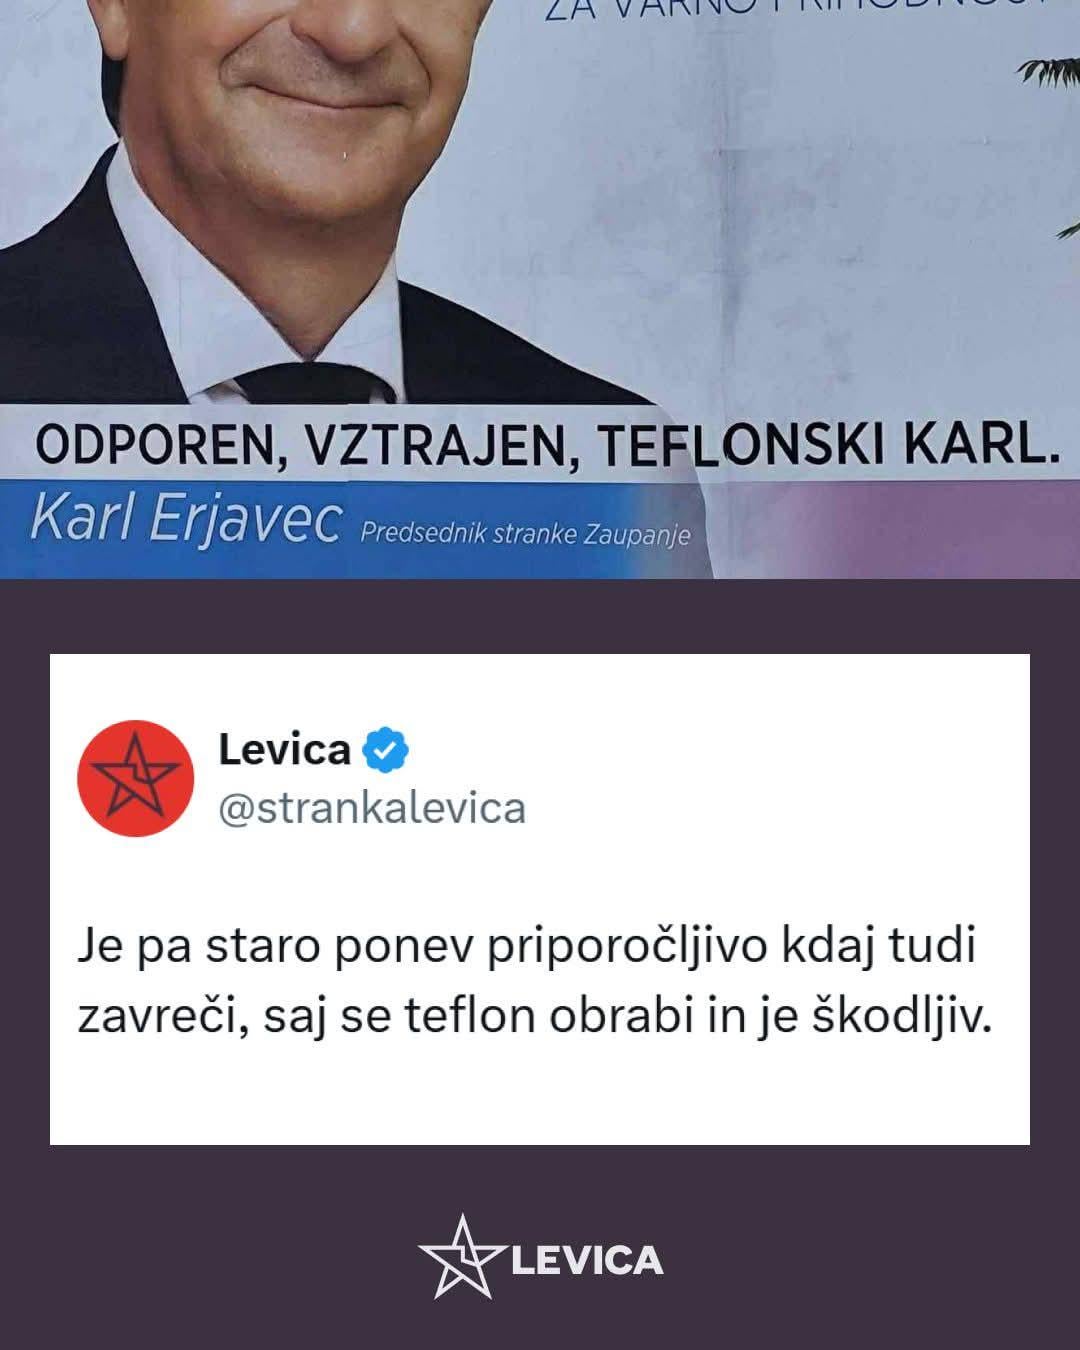The image size is (1080, 1350).
Task: Click the slogan ODPOREN, VZTRAJEN, TEFLONSKI KARL
Action: tap(547, 445)
